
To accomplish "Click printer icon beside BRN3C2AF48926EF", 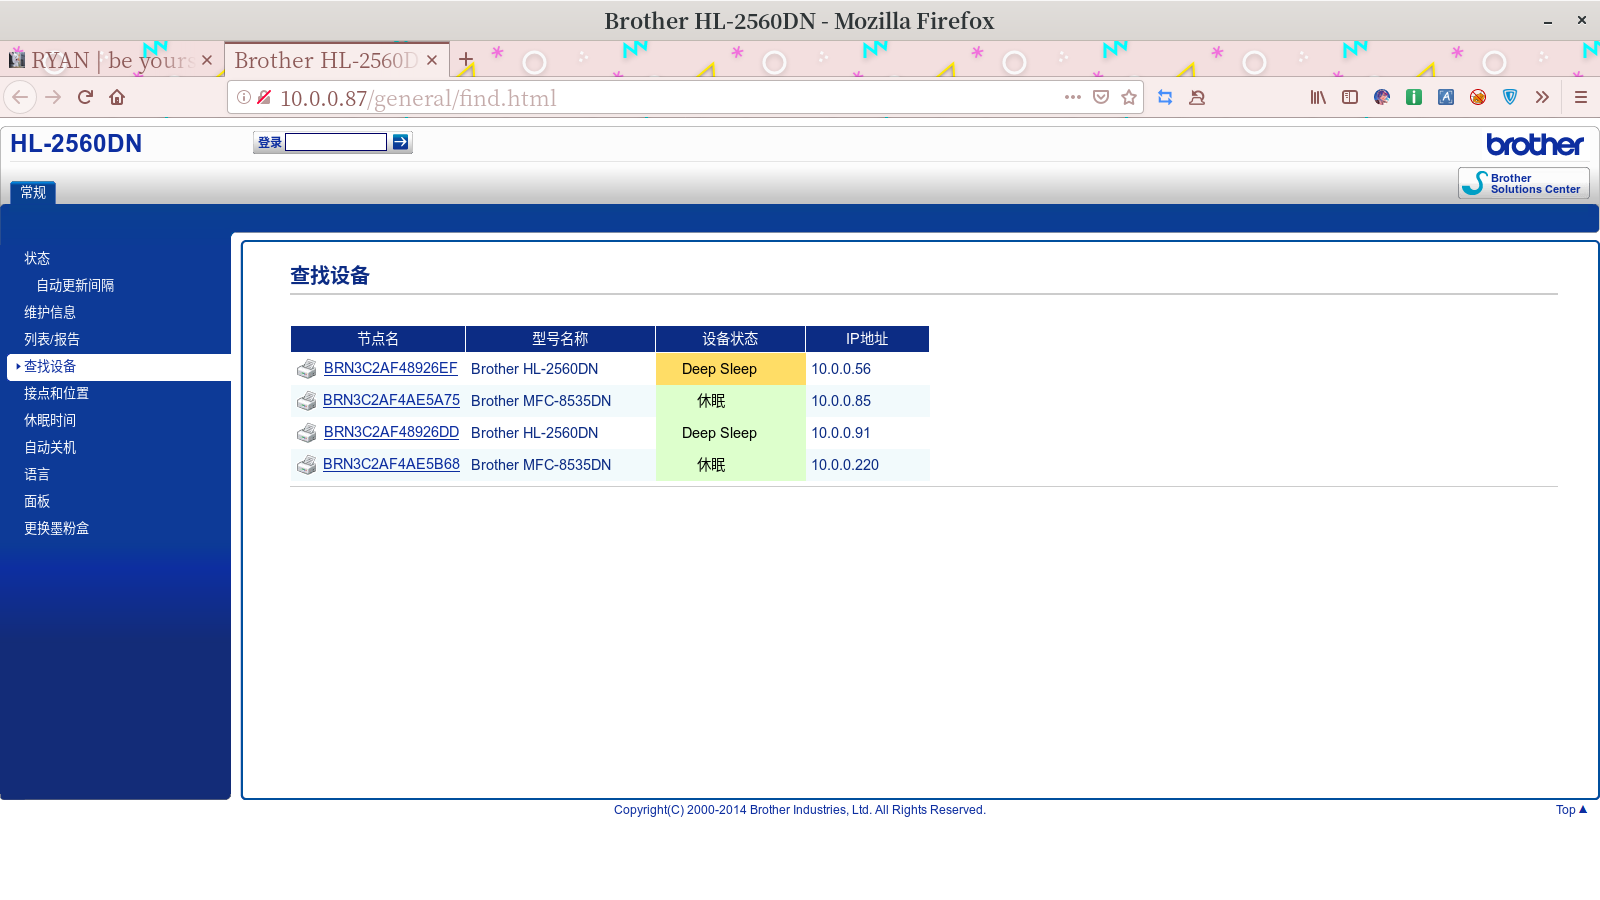I will (307, 369).
